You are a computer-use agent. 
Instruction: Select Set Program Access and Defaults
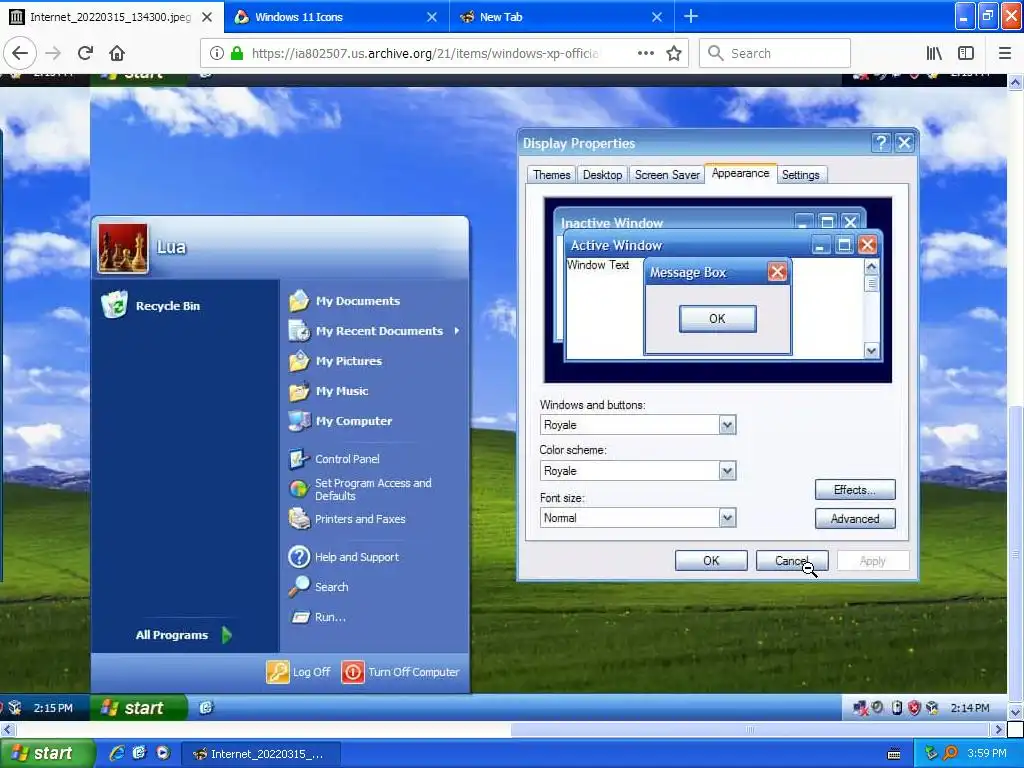tap(360, 489)
